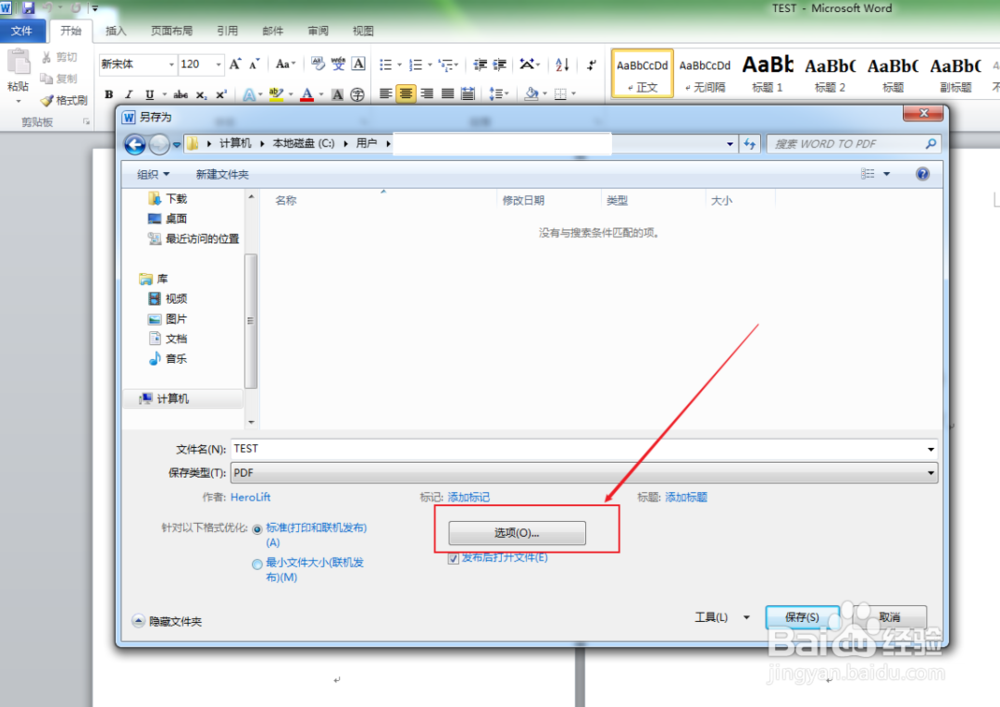Select Desktop in navigation pane
This screenshot has height=707, width=1000.
pos(168,219)
